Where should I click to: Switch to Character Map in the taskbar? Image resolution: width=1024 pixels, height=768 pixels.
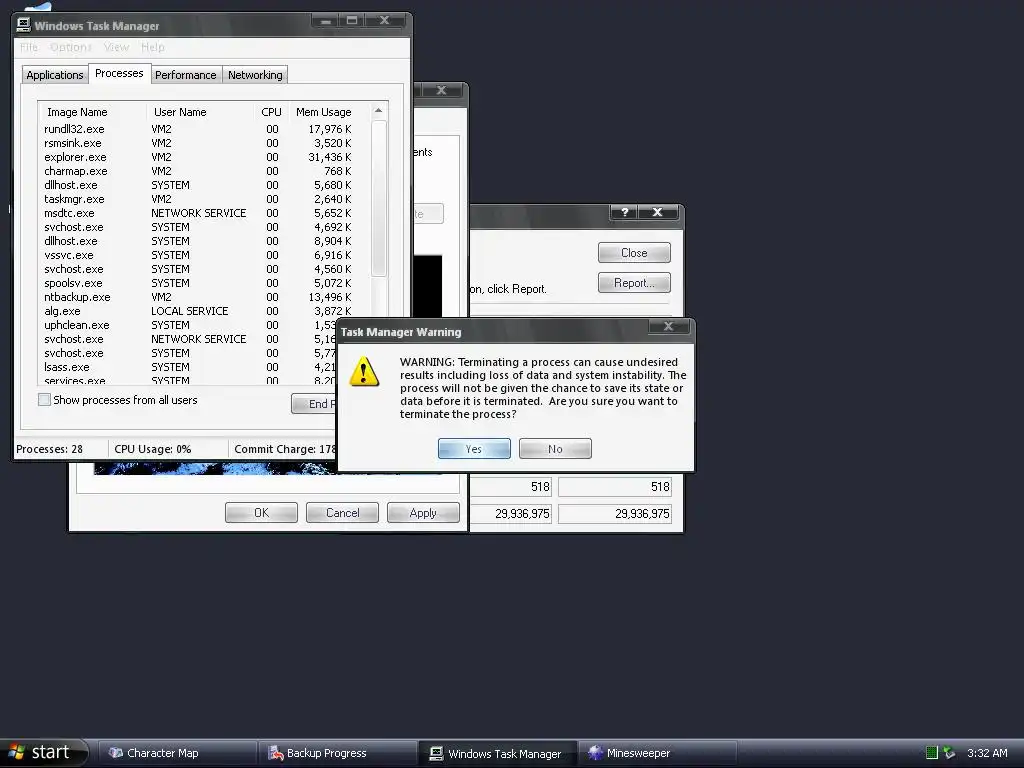pyautogui.click(x=176, y=753)
